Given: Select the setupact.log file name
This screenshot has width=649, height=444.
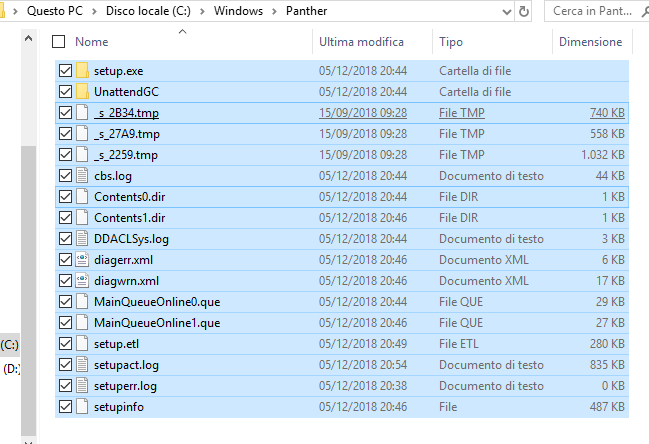Looking at the screenshot, I should (126, 365).
